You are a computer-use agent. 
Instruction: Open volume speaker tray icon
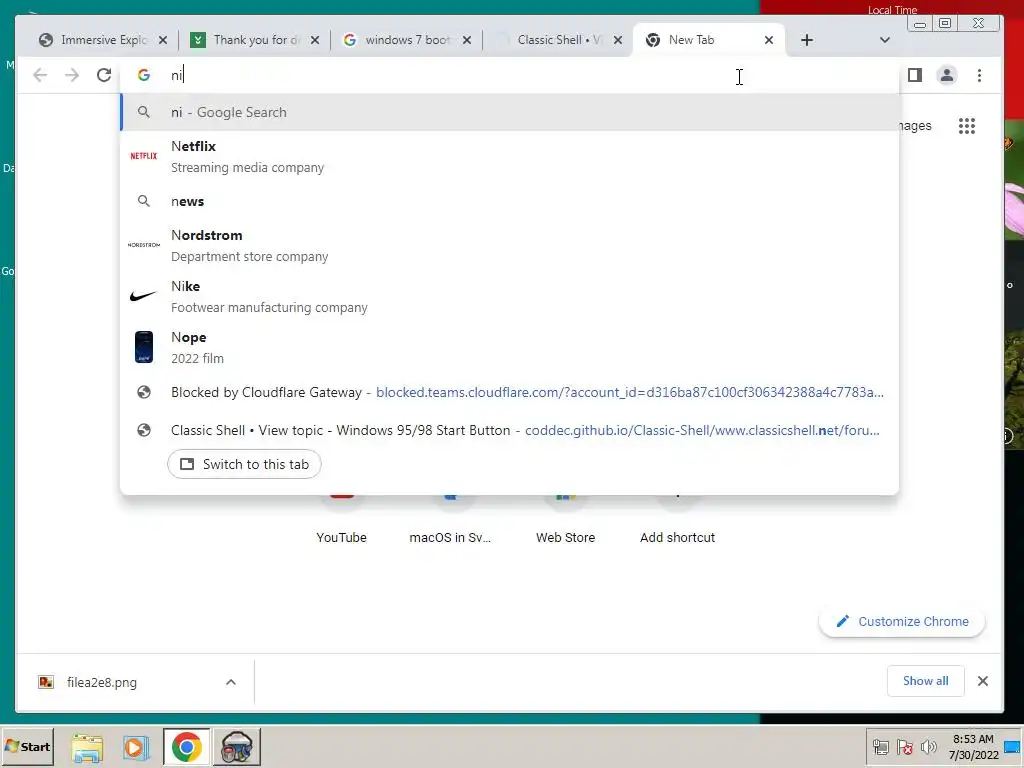(928, 747)
